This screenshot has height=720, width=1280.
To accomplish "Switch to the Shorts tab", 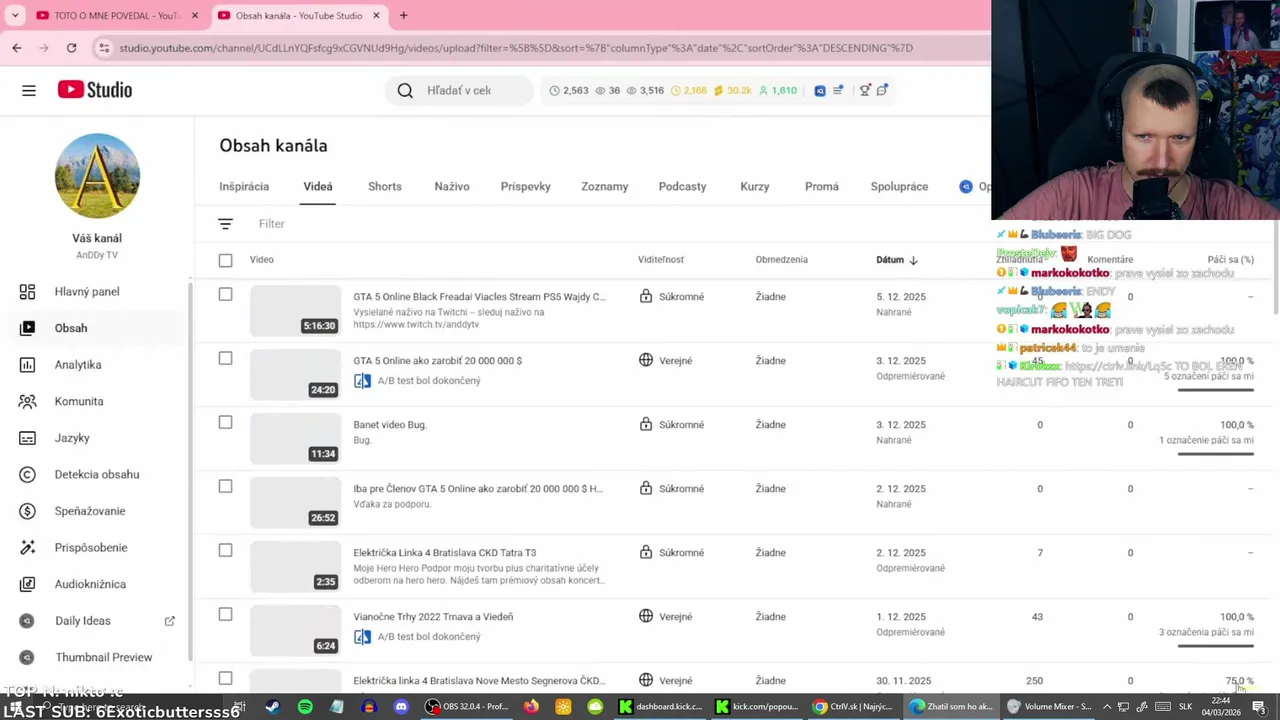I will point(385,187).
